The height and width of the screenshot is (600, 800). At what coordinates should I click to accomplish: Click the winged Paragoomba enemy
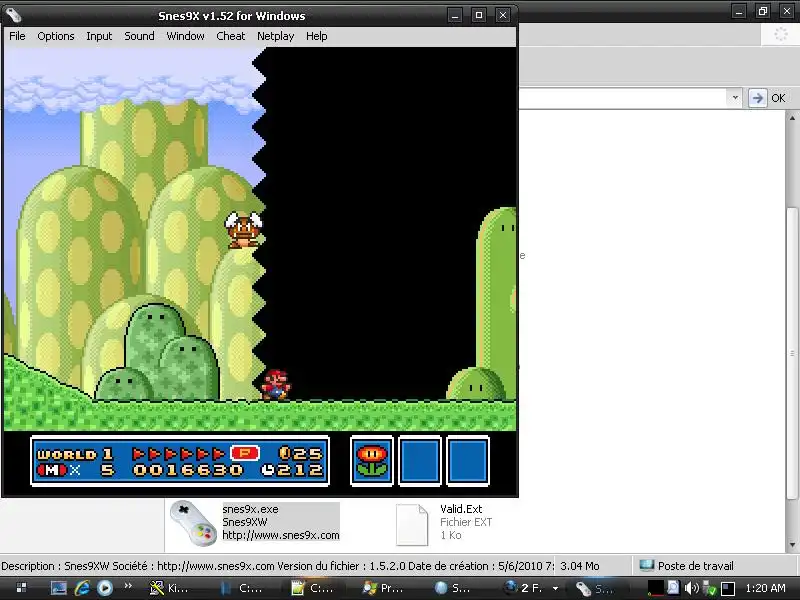[244, 230]
